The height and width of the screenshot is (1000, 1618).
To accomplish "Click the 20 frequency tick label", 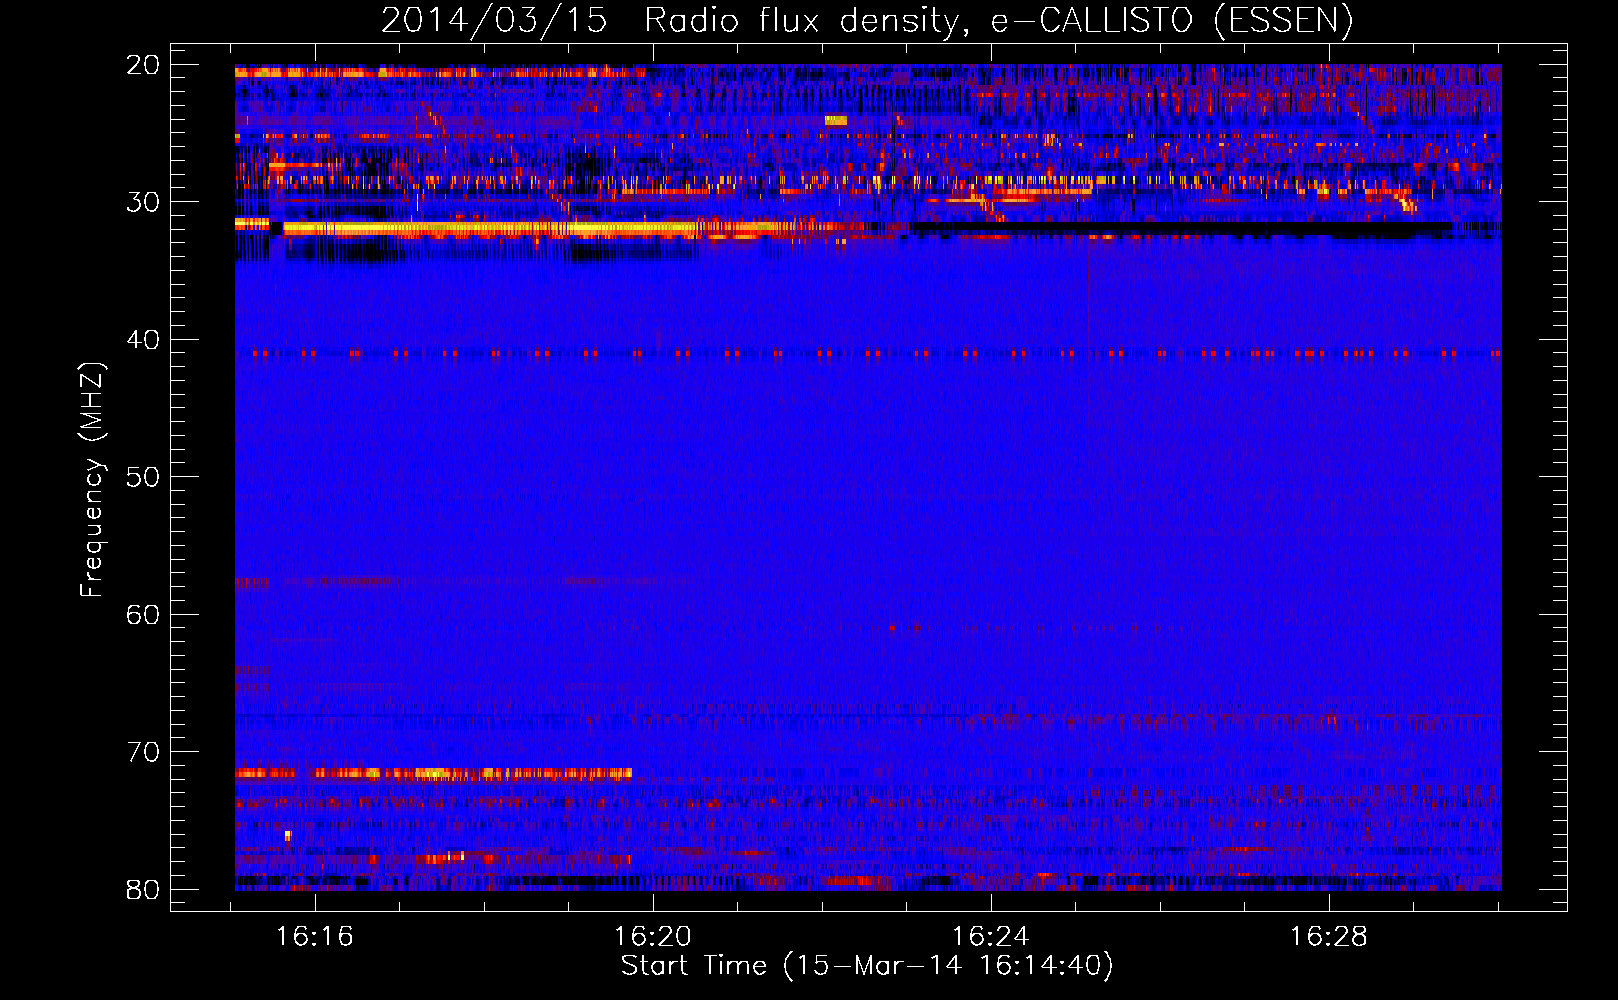I will coord(143,65).
